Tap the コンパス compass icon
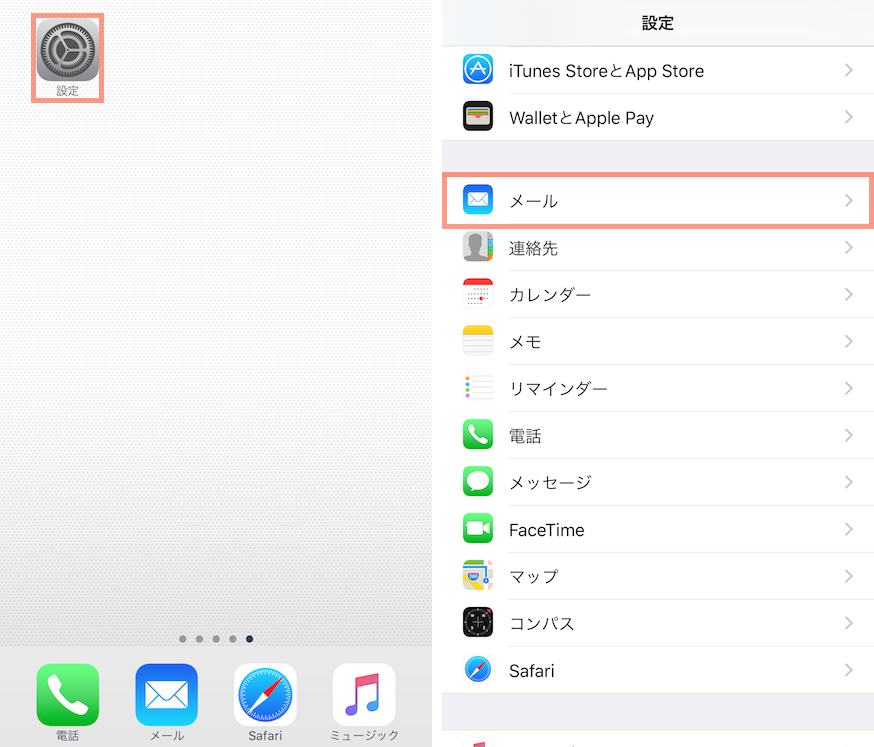The height and width of the screenshot is (747, 874). pos(478,622)
